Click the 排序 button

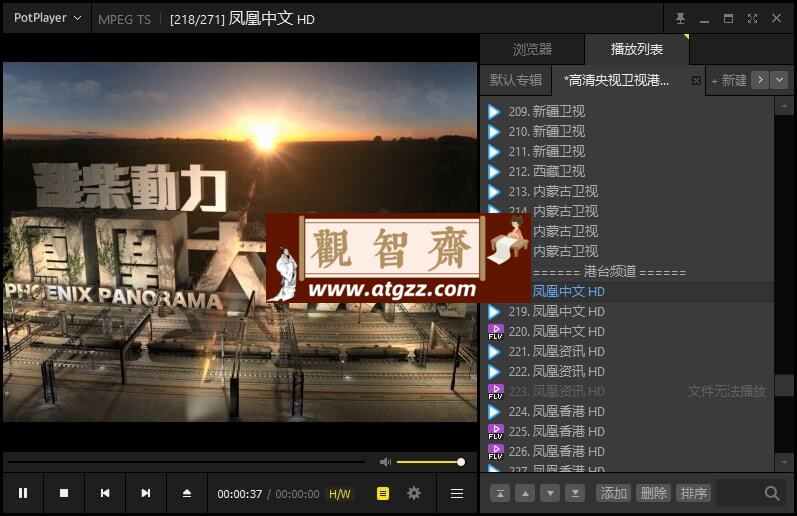coord(693,493)
